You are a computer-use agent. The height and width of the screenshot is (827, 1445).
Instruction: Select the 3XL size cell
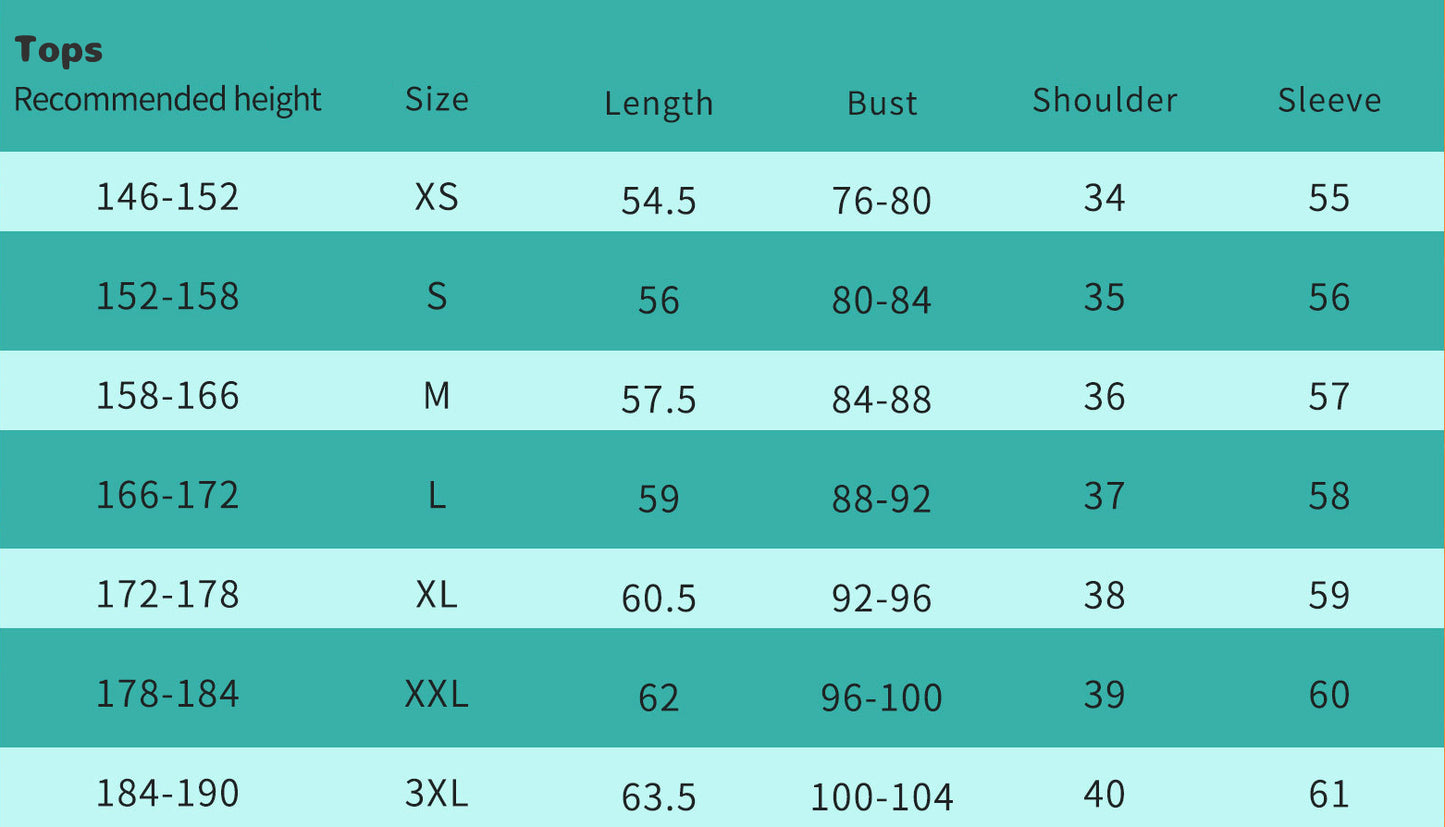click(x=436, y=793)
